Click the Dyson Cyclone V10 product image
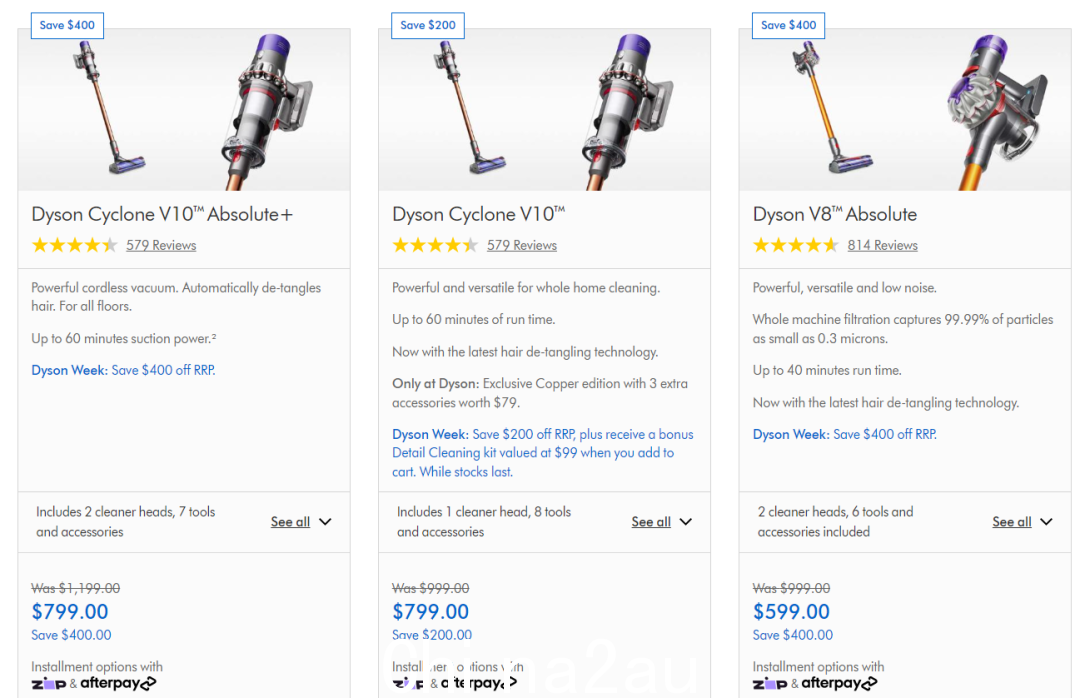 point(544,110)
